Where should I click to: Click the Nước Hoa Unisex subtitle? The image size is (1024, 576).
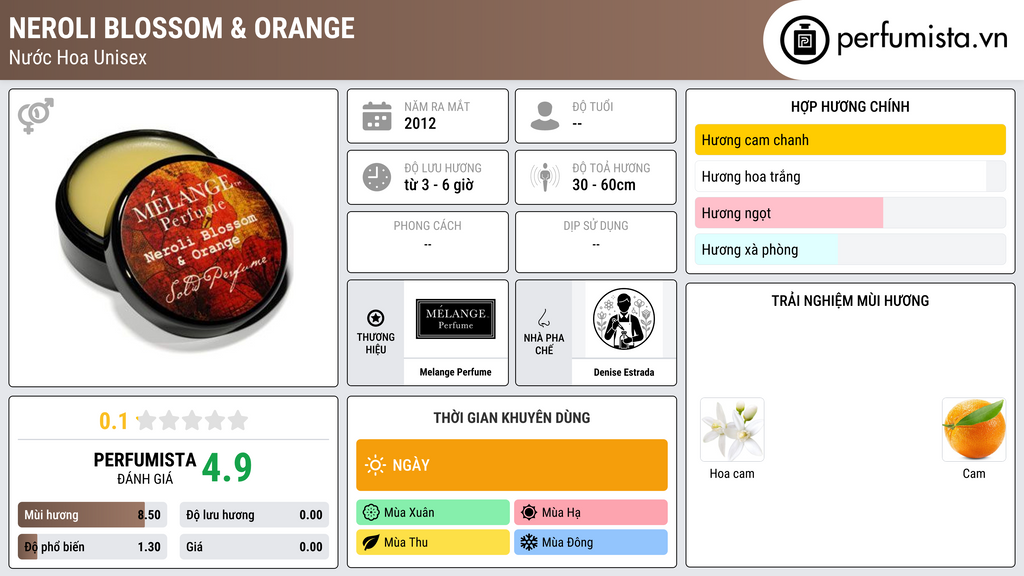click(78, 57)
